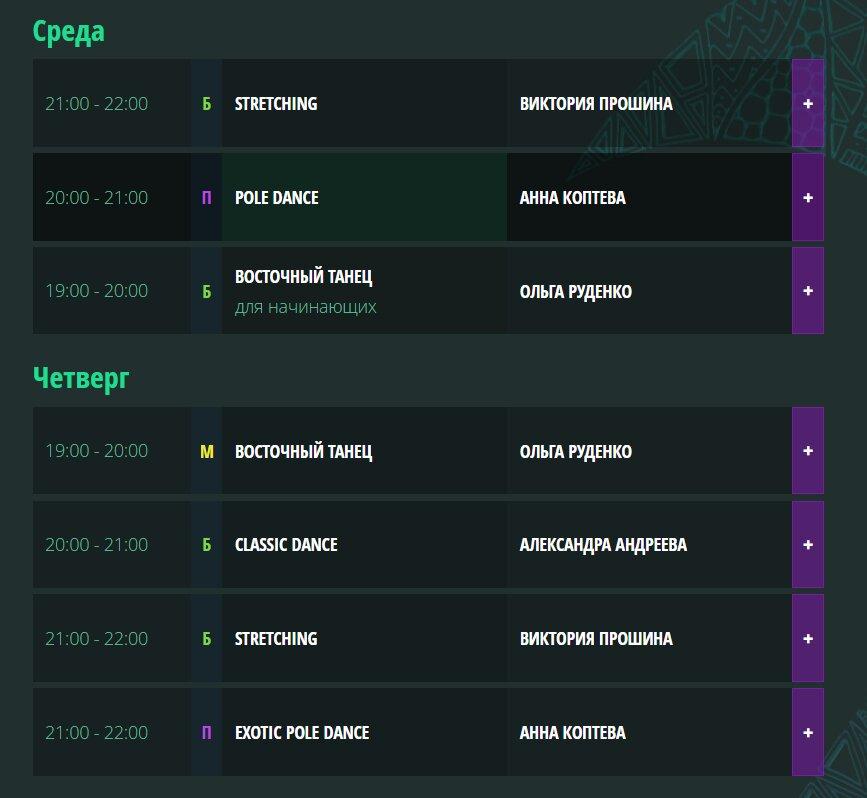Select instructor Александра Андреева

[603, 545]
